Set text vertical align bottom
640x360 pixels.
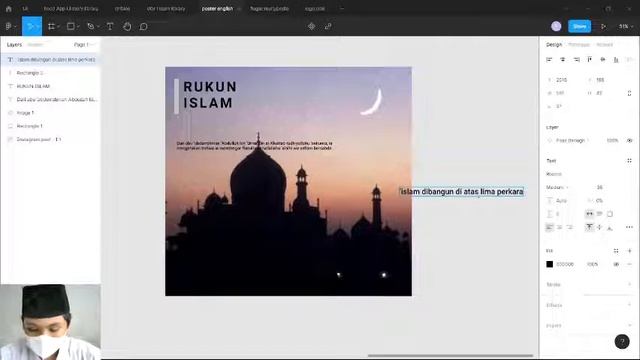pos(610,227)
